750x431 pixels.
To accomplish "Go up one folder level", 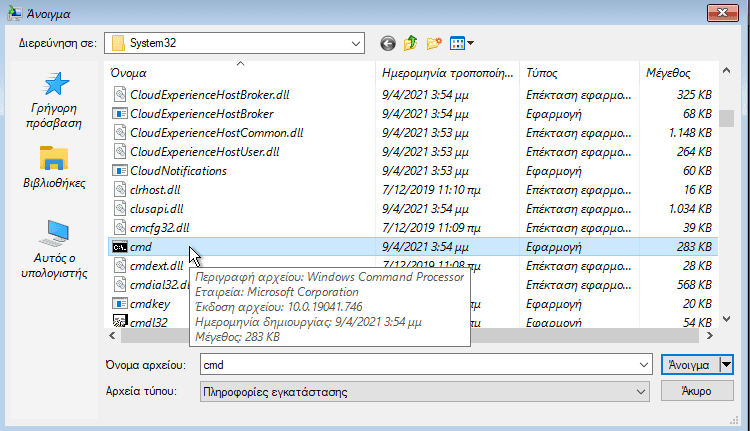I will point(411,43).
